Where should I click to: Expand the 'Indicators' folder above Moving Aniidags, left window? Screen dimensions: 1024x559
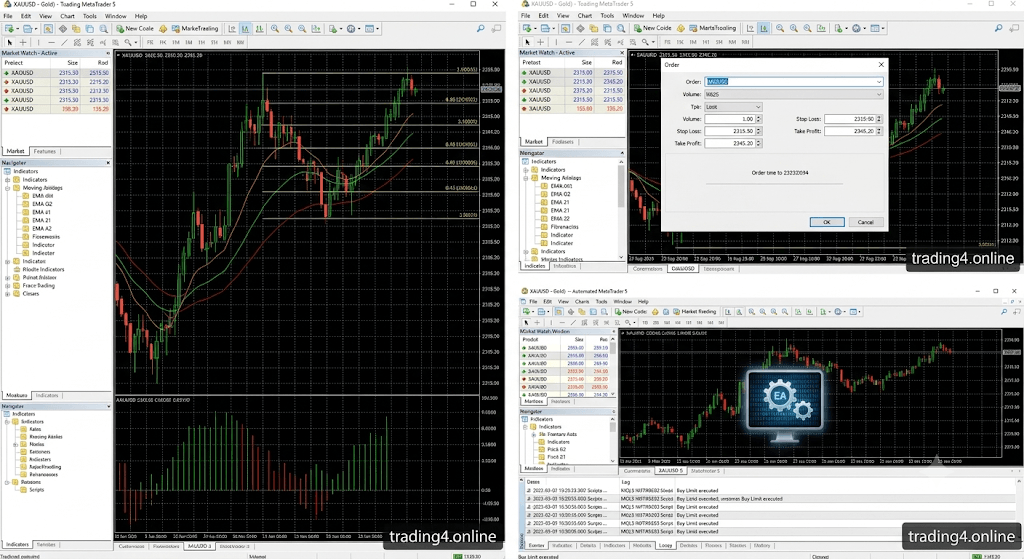(x=8, y=180)
